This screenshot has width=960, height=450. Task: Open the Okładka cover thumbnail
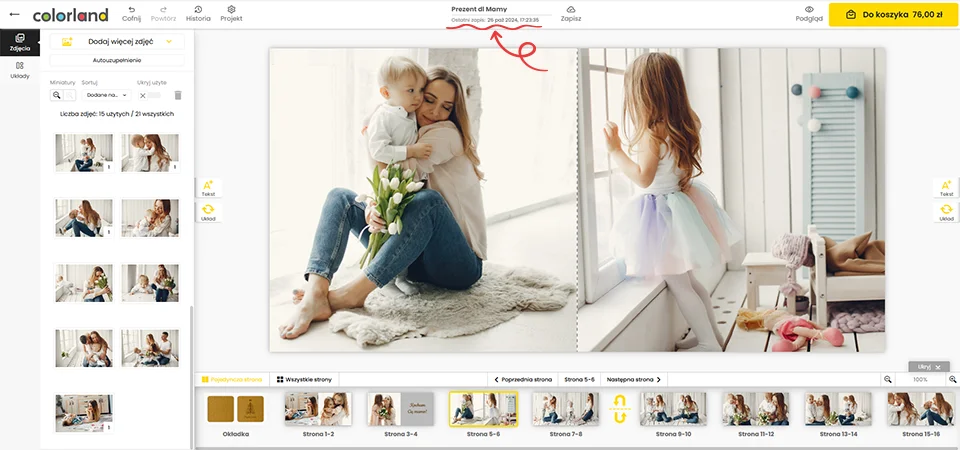point(236,409)
